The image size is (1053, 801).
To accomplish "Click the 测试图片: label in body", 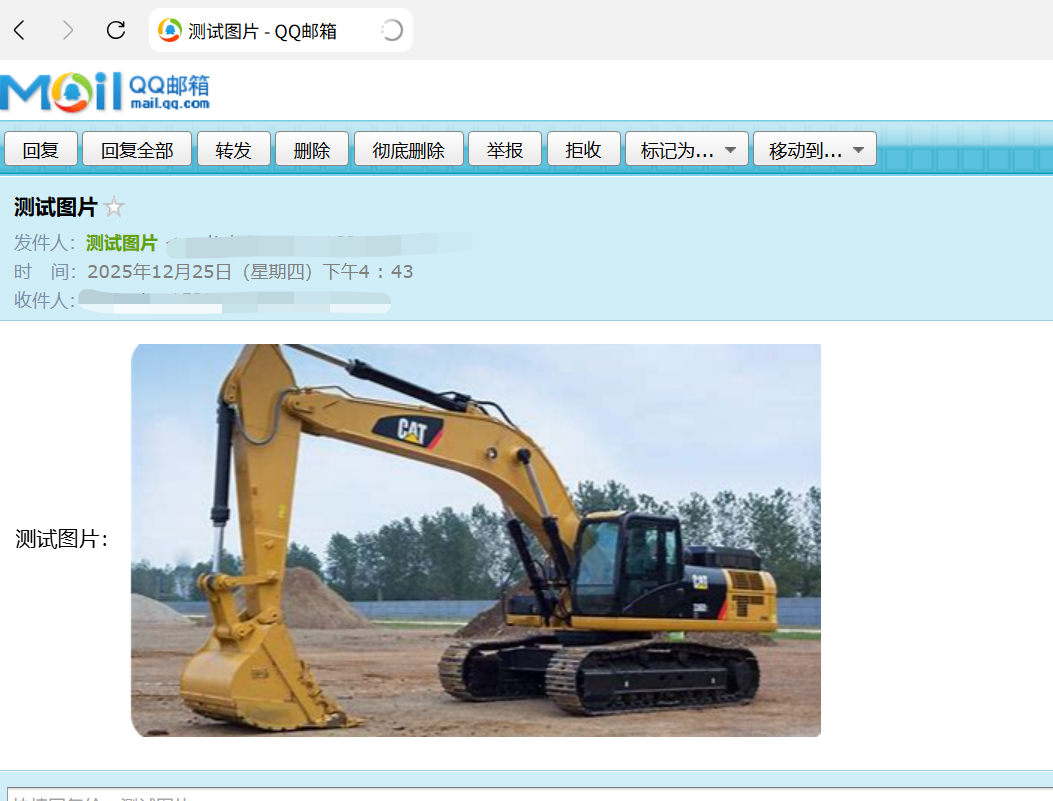I will pyautogui.click(x=61, y=538).
